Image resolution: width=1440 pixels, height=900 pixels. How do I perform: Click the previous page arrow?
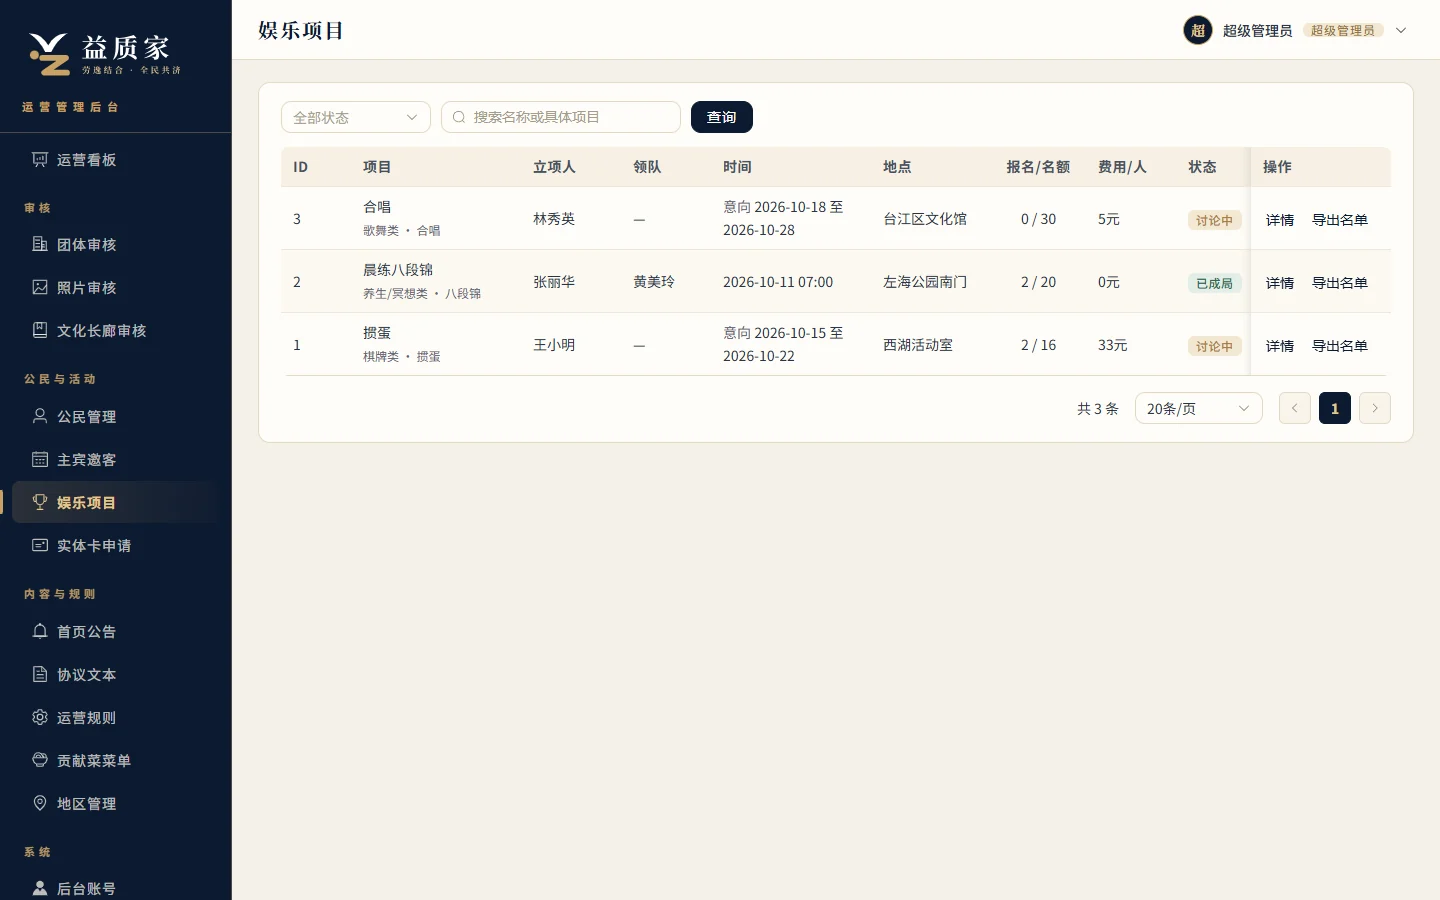(x=1295, y=408)
